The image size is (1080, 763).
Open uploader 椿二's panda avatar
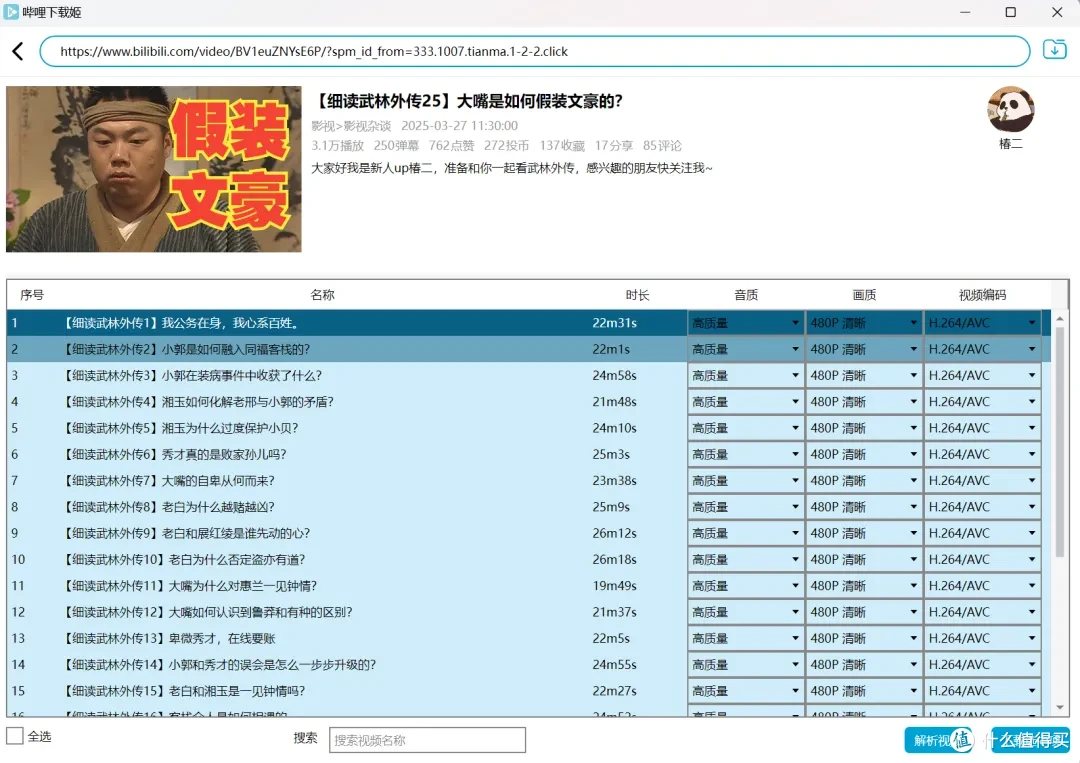pyautogui.click(x=1010, y=109)
